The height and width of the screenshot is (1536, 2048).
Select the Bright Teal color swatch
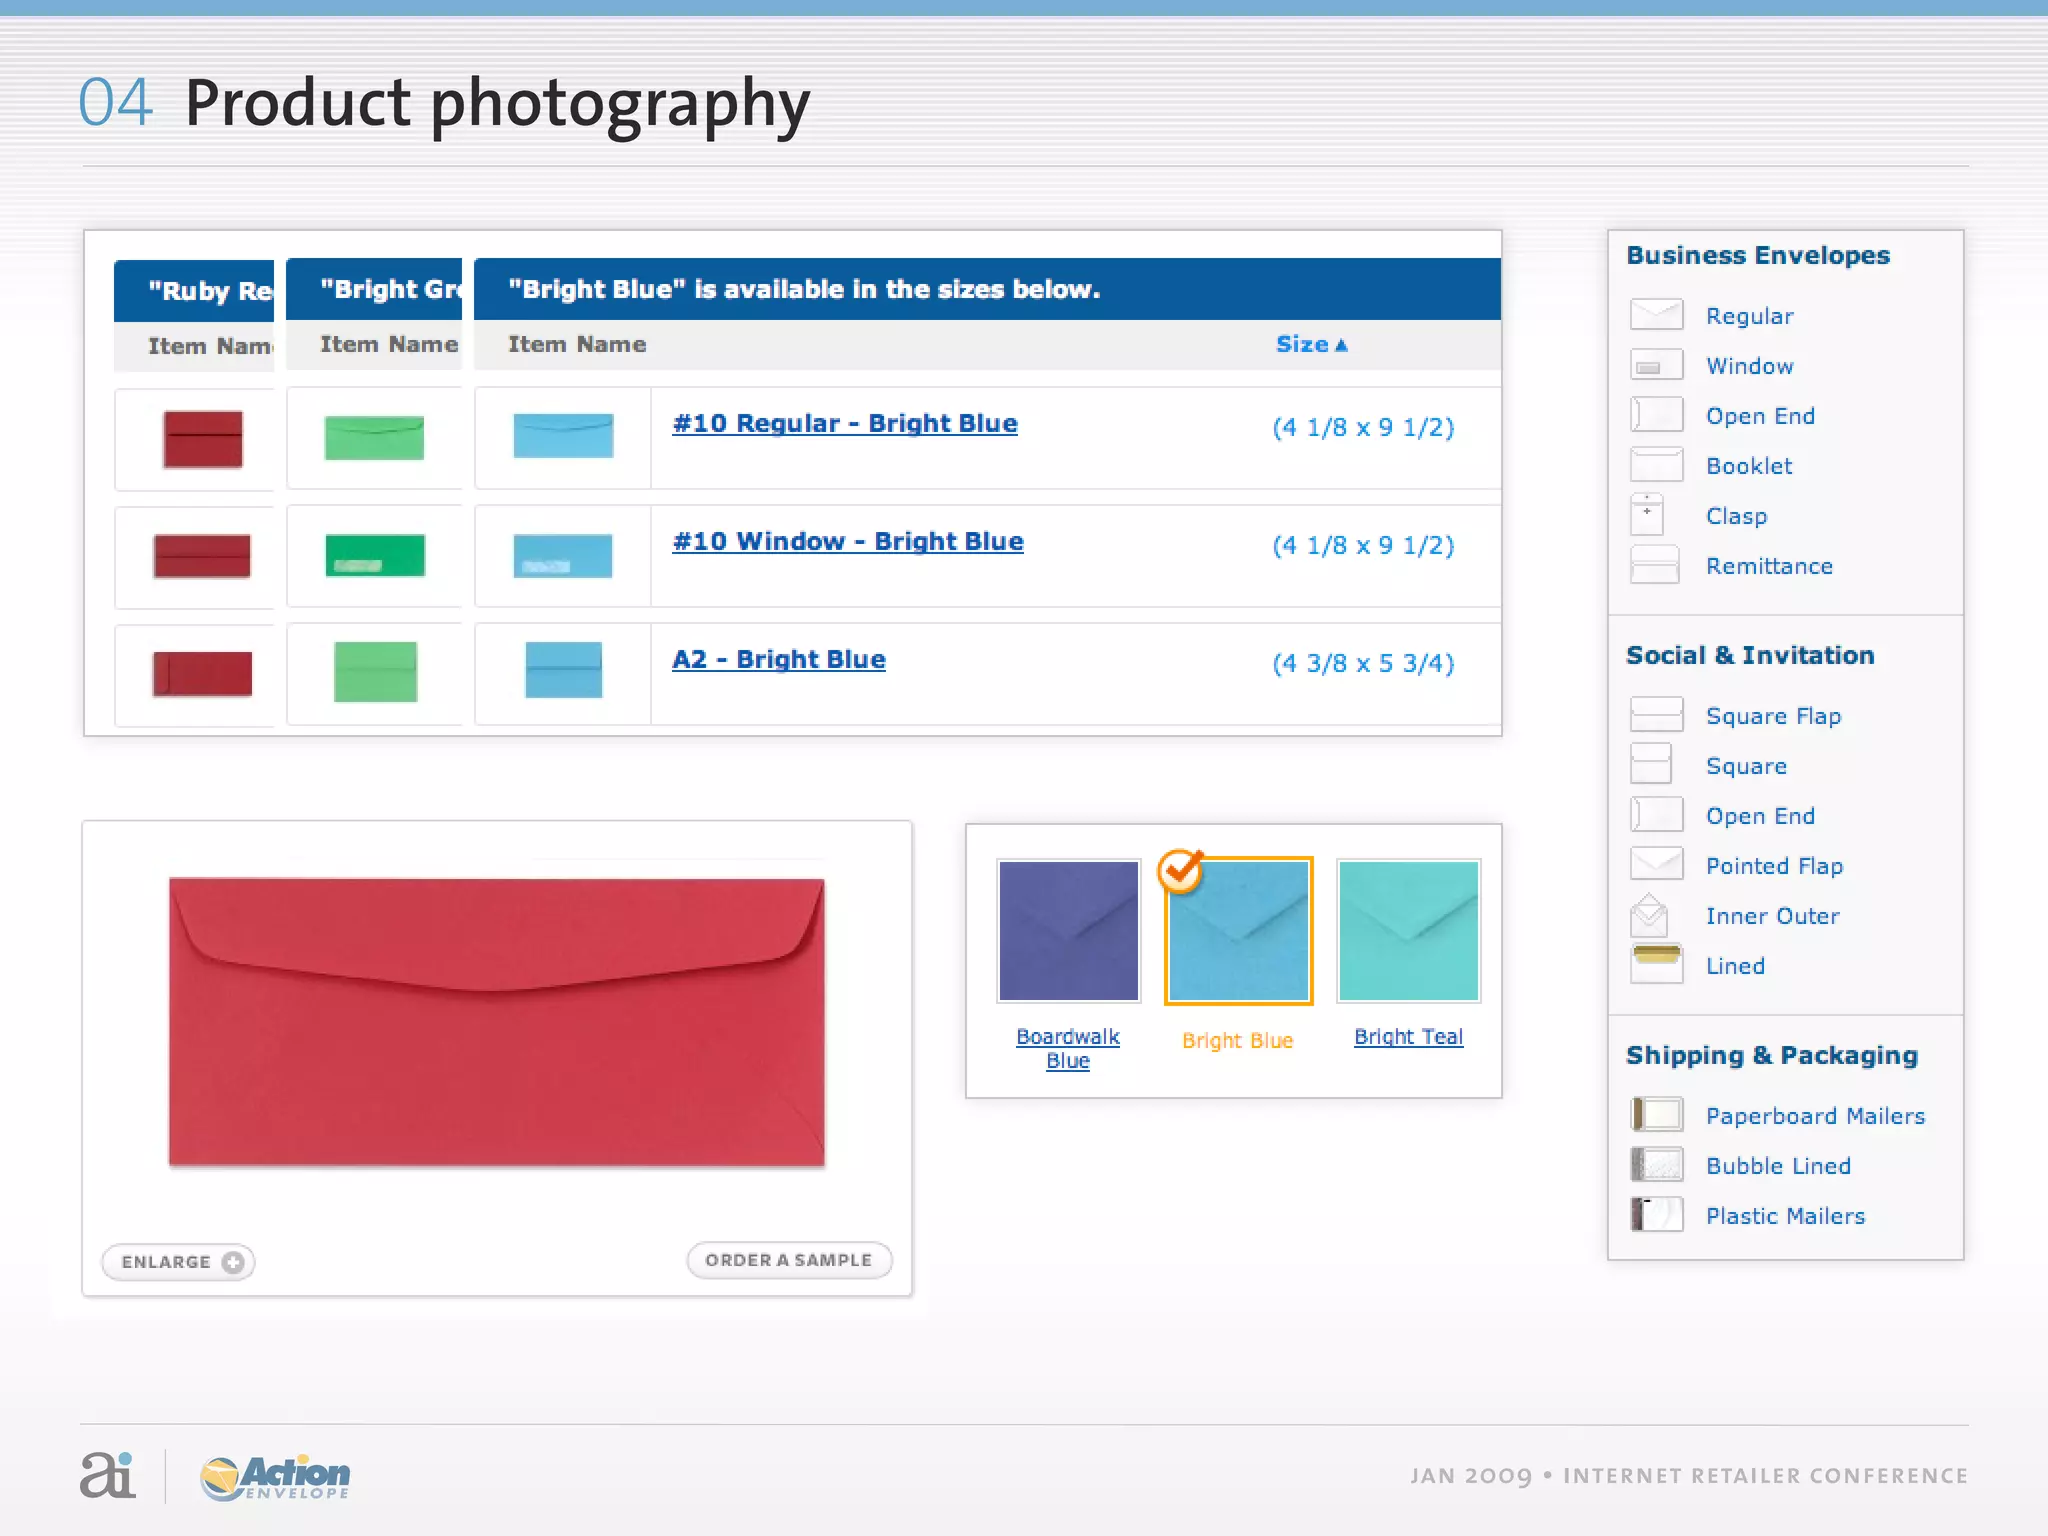[x=1409, y=930]
